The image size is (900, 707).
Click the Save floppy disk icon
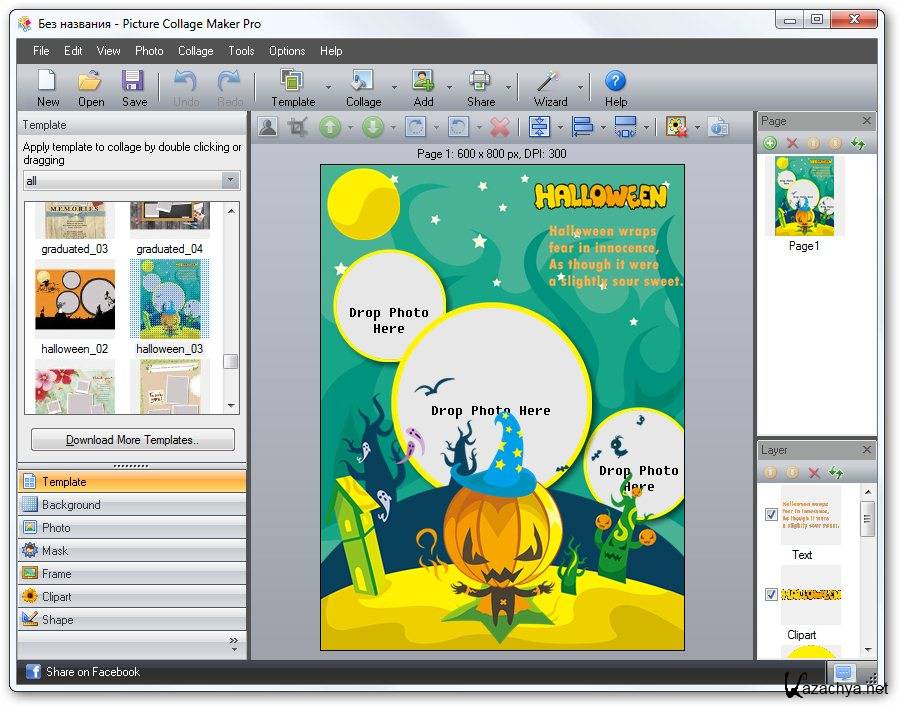click(134, 81)
